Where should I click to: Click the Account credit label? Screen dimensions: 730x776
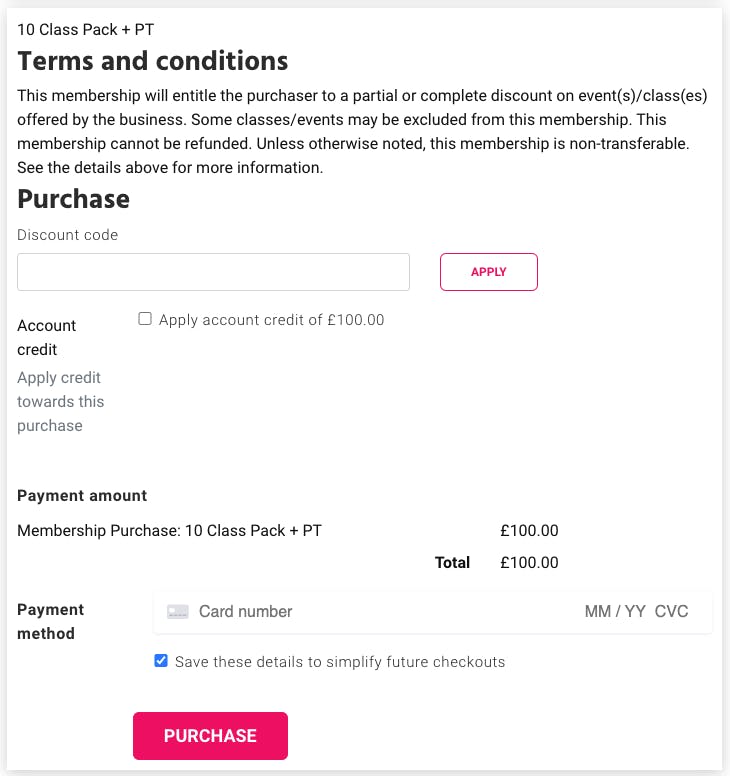point(47,337)
